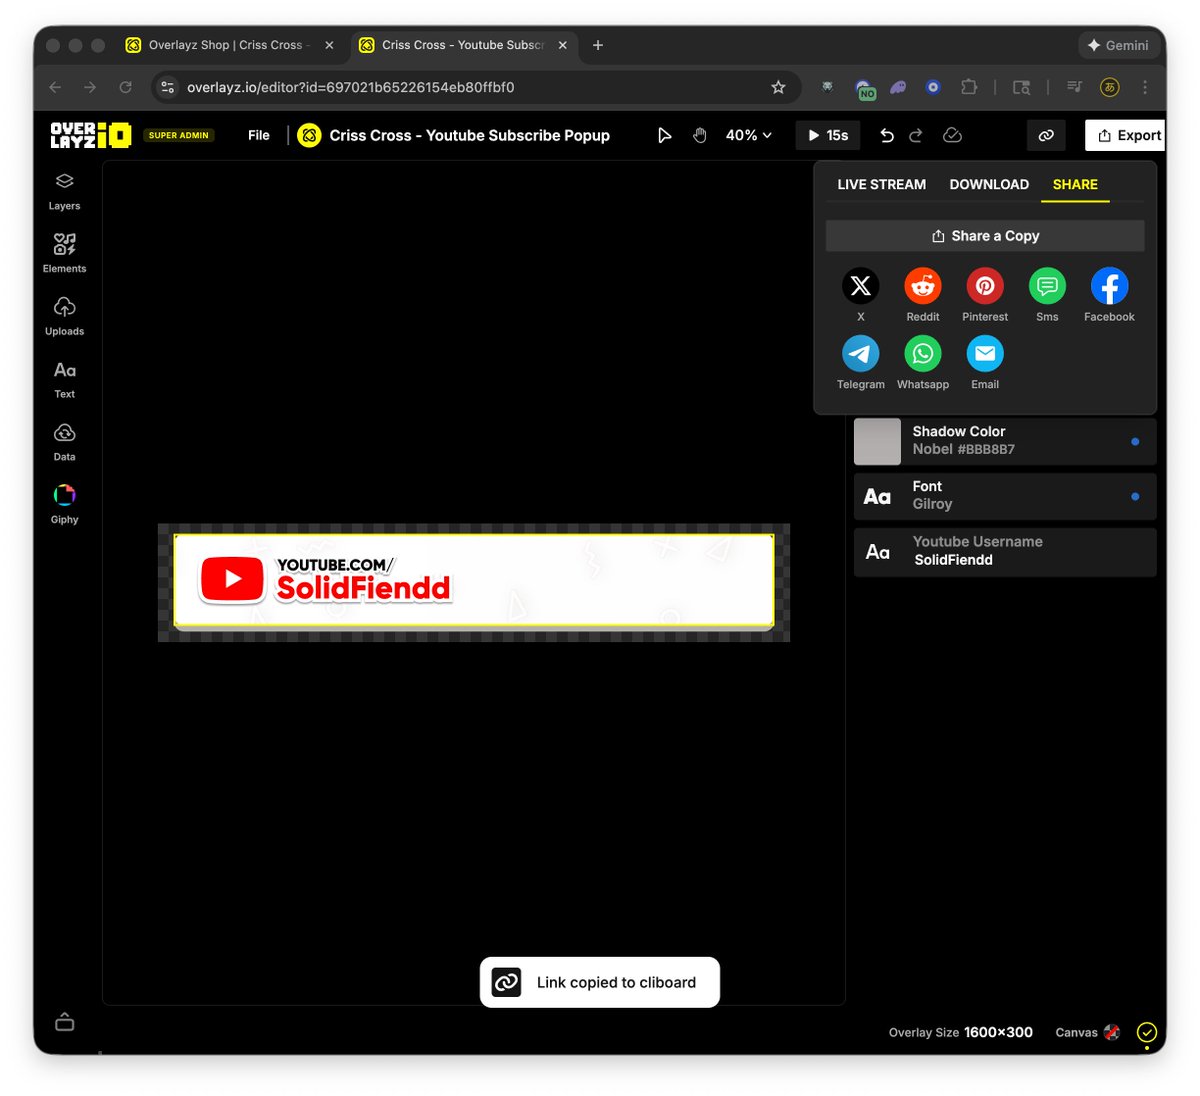Click the cloud save status icon
The image size is (1200, 1096).
[x=952, y=135]
